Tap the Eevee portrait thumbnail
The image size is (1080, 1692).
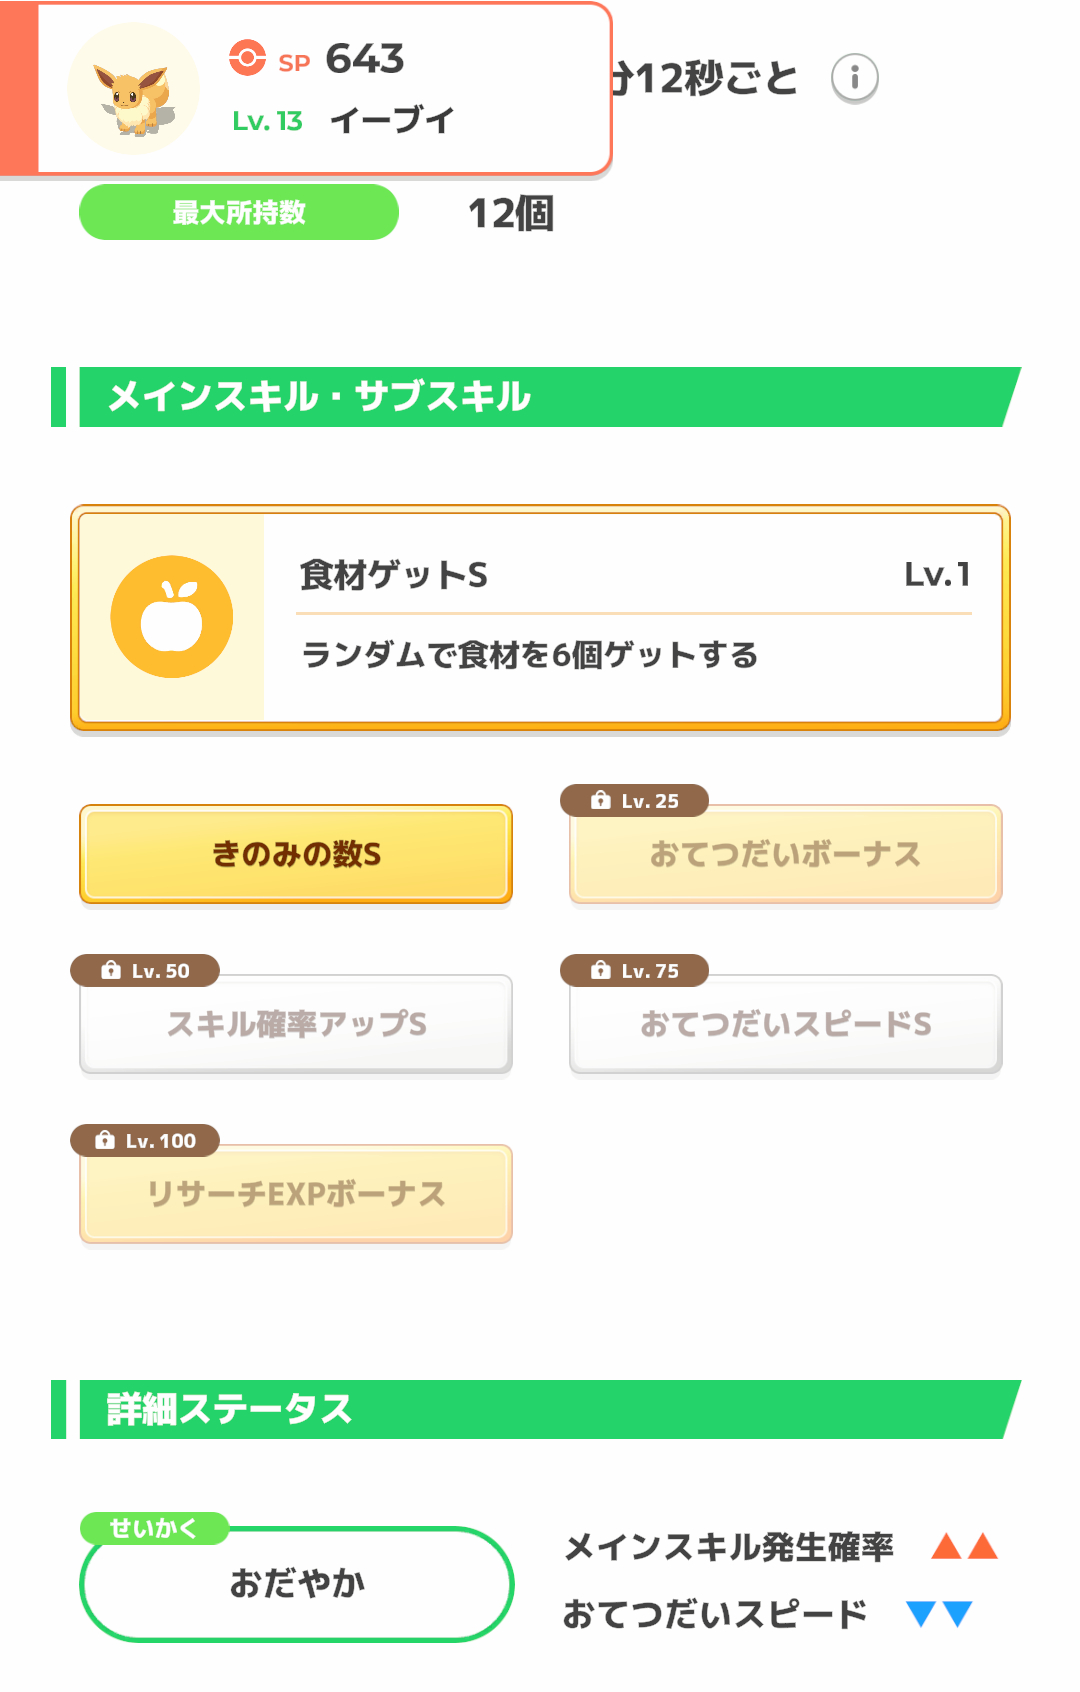tap(133, 88)
